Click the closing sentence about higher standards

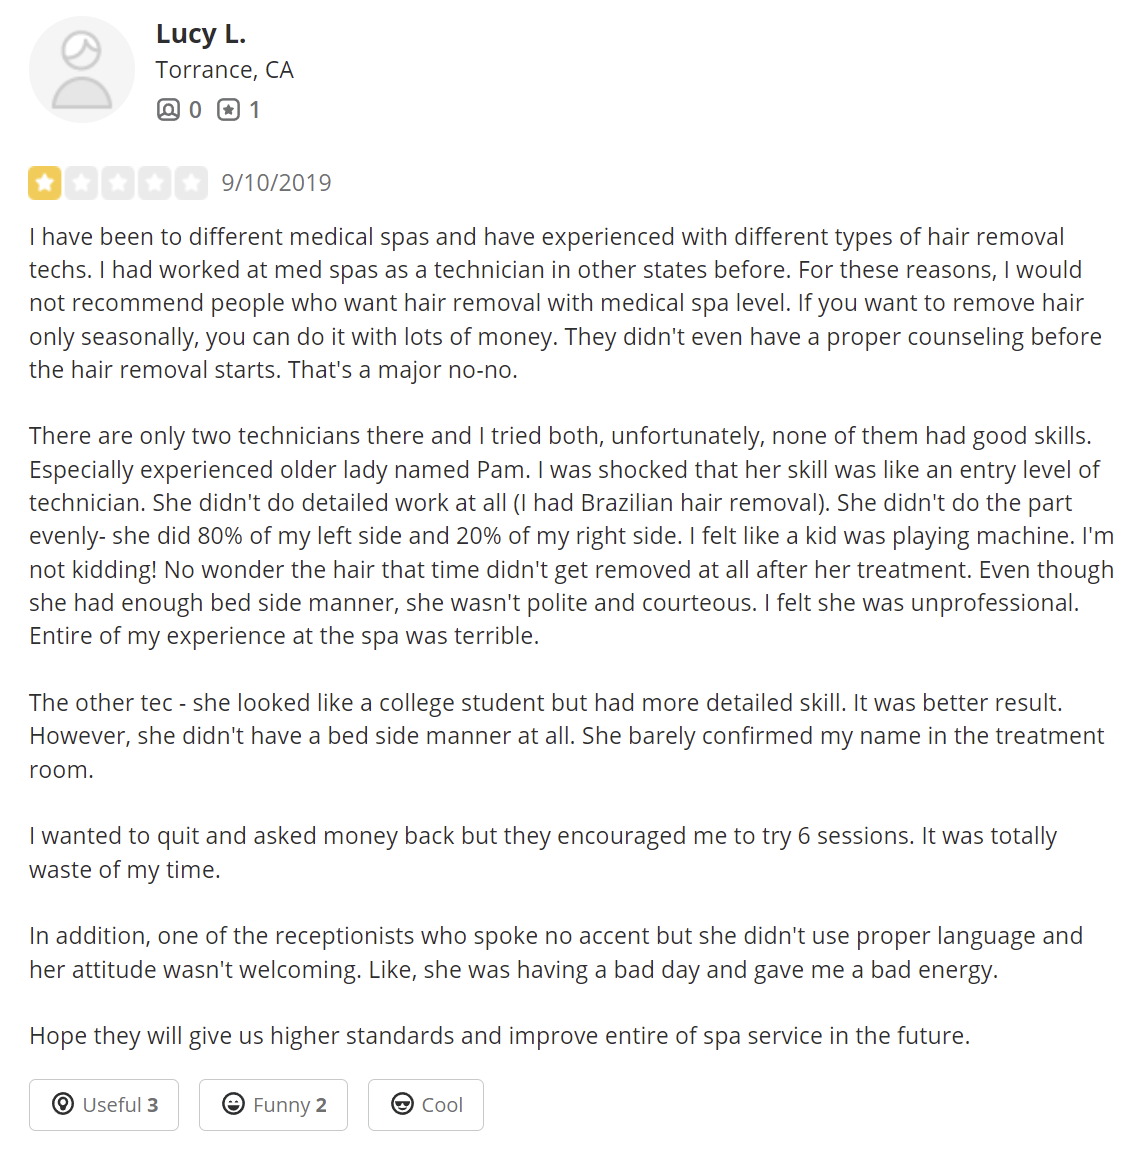tap(499, 1035)
